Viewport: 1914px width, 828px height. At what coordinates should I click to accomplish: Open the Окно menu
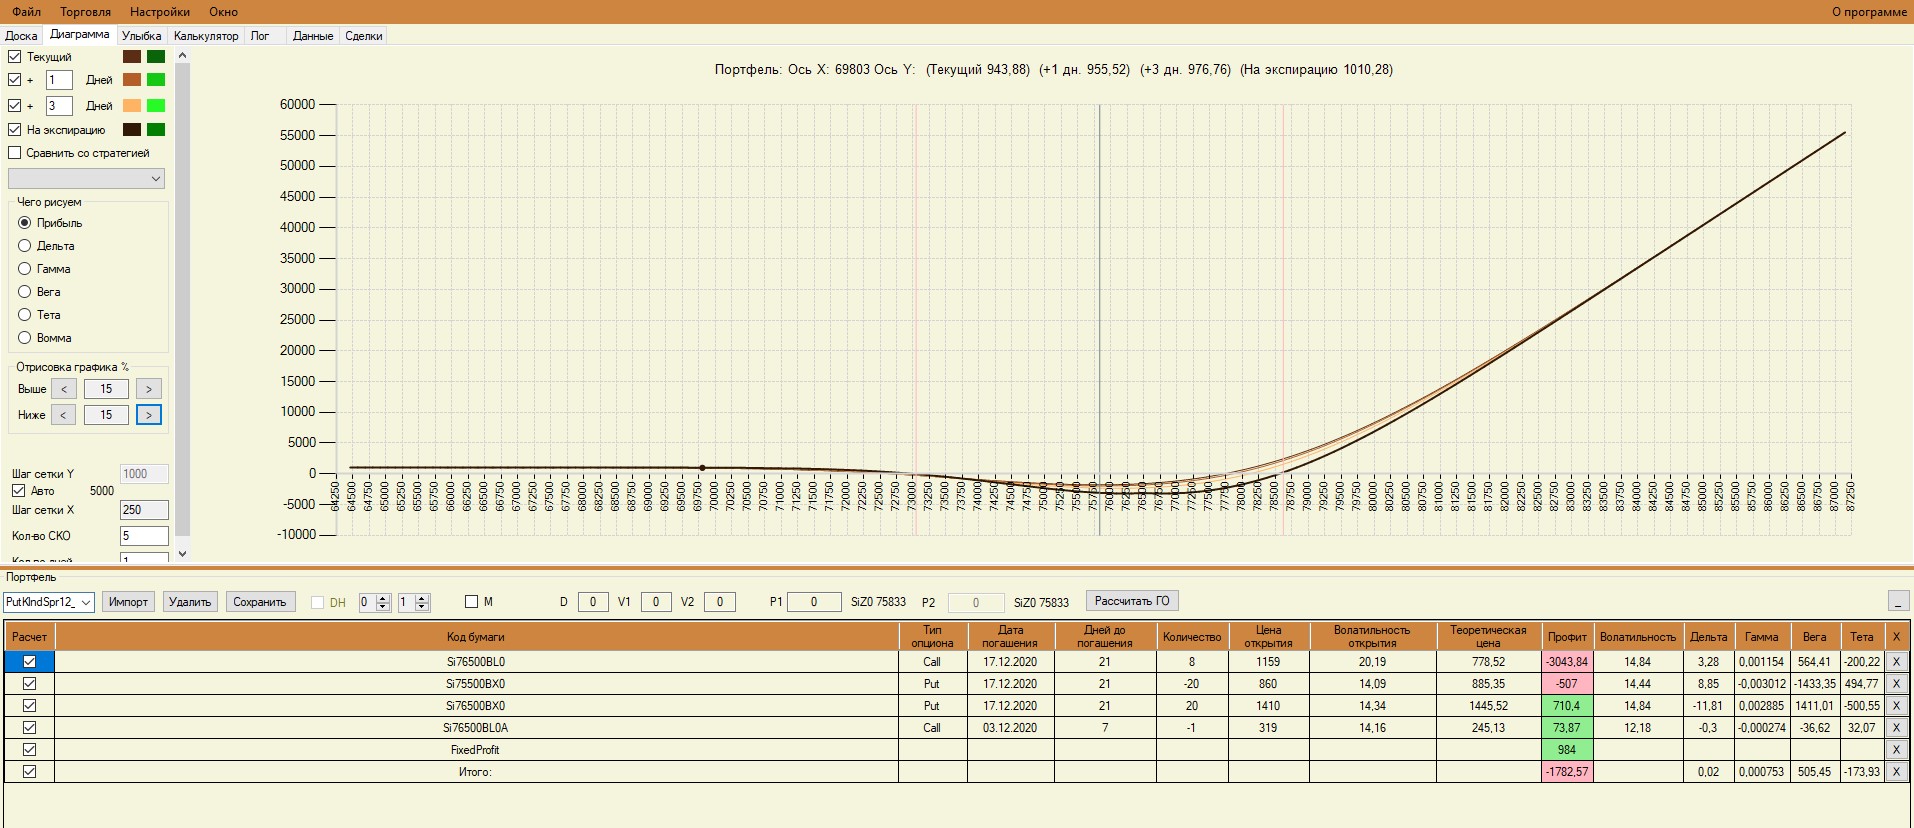coord(224,12)
